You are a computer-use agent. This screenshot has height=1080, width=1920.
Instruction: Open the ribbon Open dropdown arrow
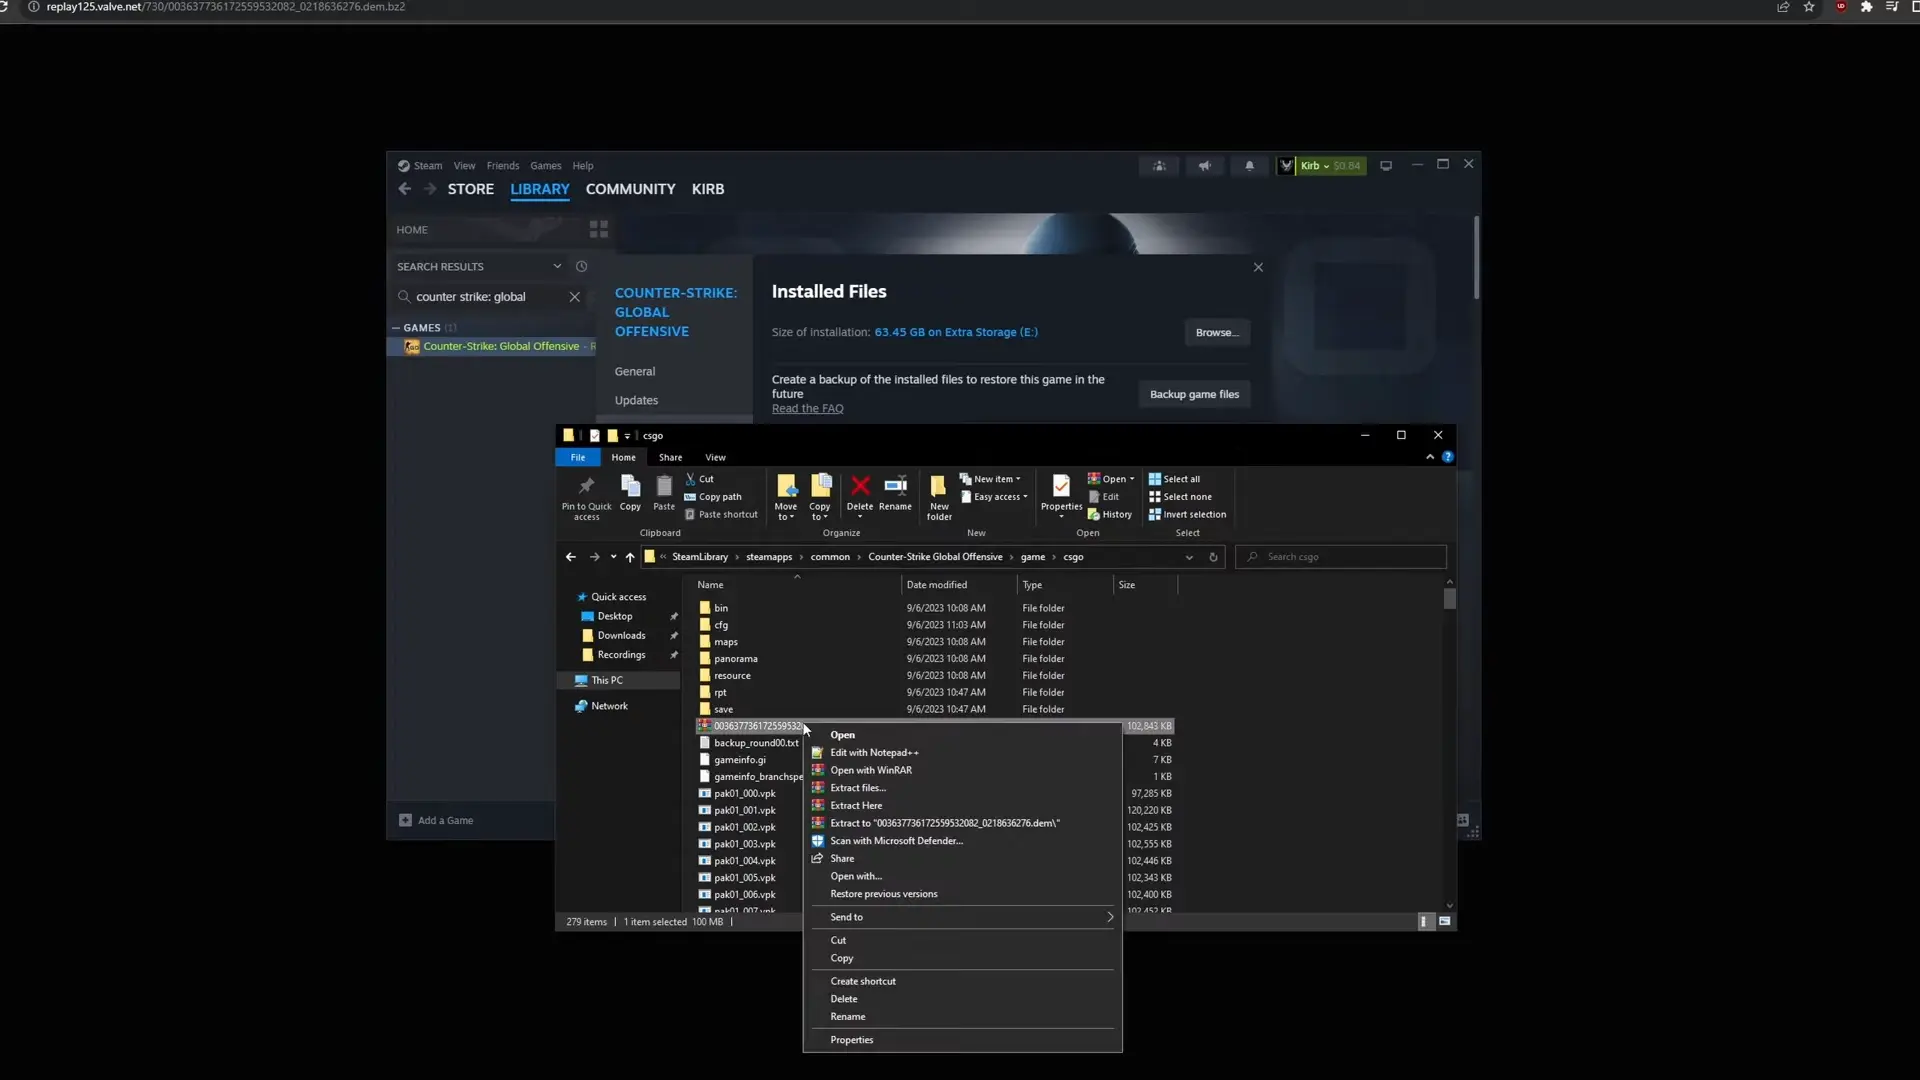[x=1132, y=479]
